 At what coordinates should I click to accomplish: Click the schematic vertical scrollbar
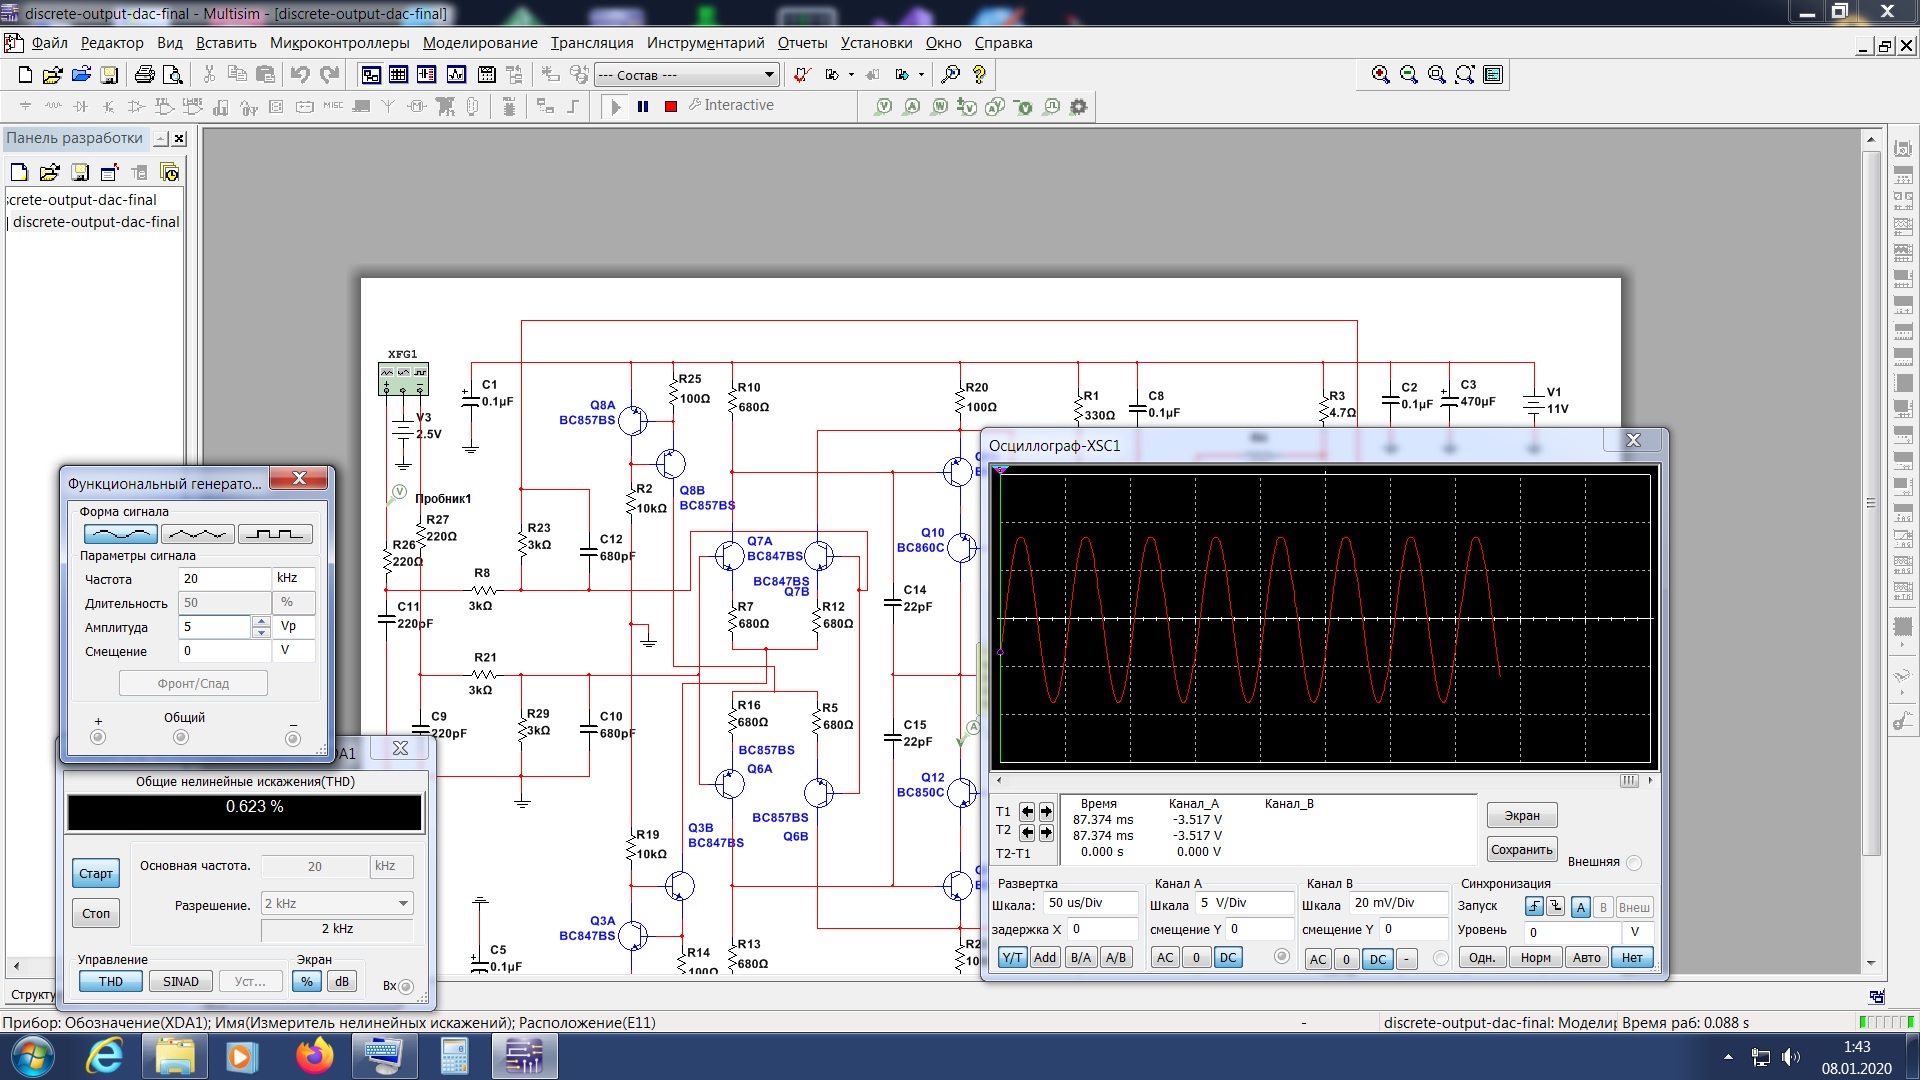click(x=1871, y=503)
